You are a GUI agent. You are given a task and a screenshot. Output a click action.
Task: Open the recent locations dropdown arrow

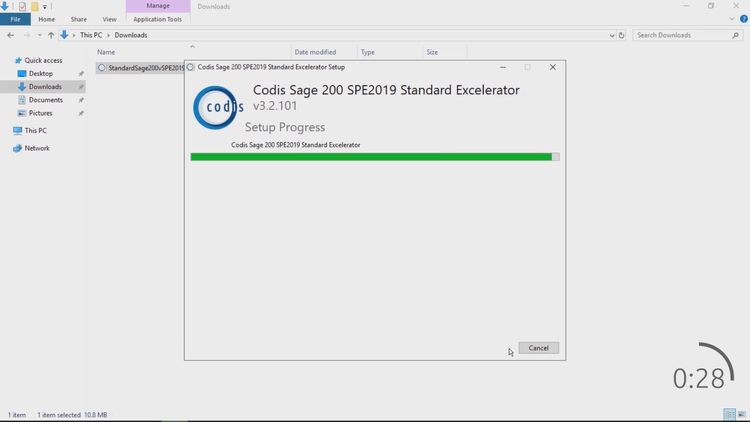click(39, 35)
